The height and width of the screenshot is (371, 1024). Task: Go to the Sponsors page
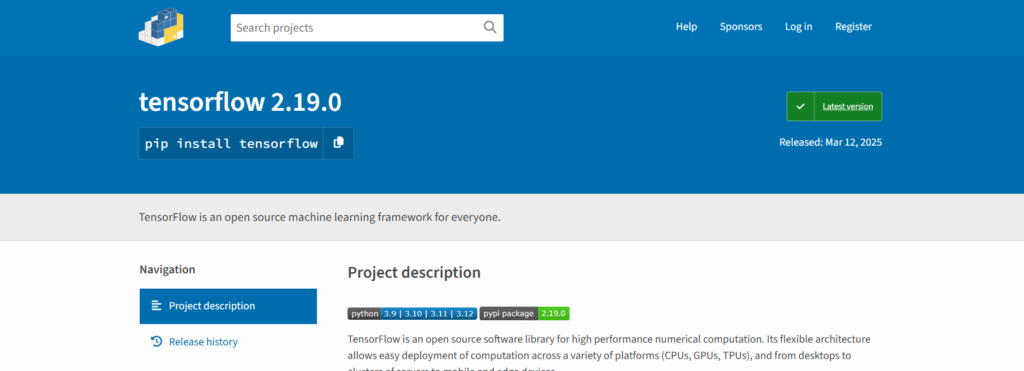click(x=741, y=27)
